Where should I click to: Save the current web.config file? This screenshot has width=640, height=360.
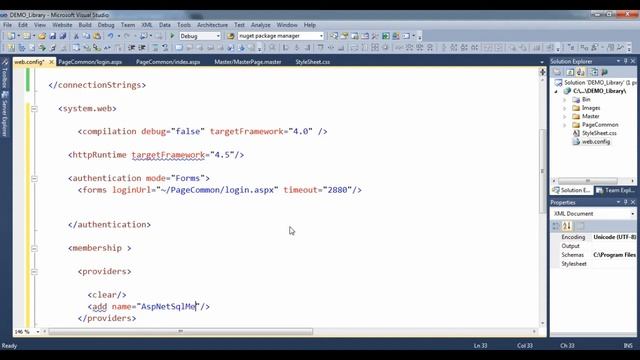point(53,36)
